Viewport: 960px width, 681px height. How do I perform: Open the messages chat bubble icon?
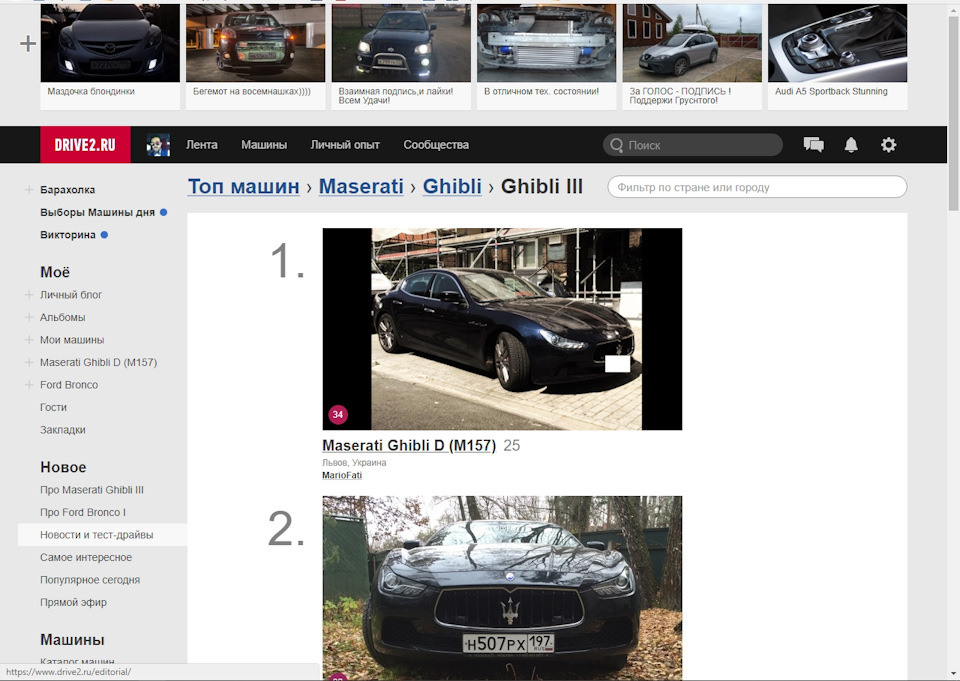[813, 145]
